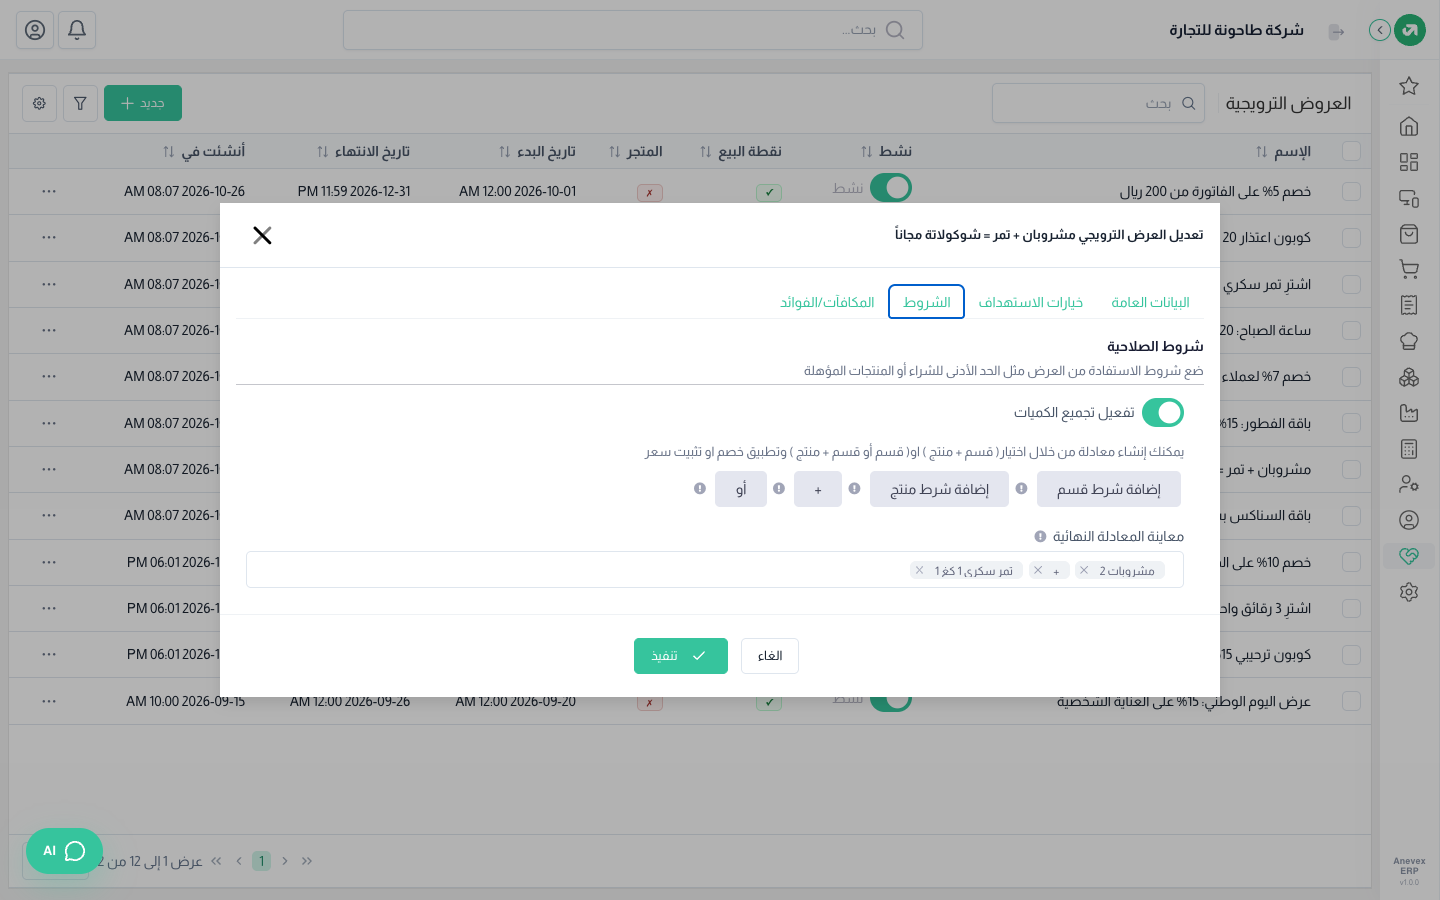This screenshot has height=900, width=1440.
Task: Click info icon next to معاينة المعادلة النهائية
Action: coord(1040,536)
